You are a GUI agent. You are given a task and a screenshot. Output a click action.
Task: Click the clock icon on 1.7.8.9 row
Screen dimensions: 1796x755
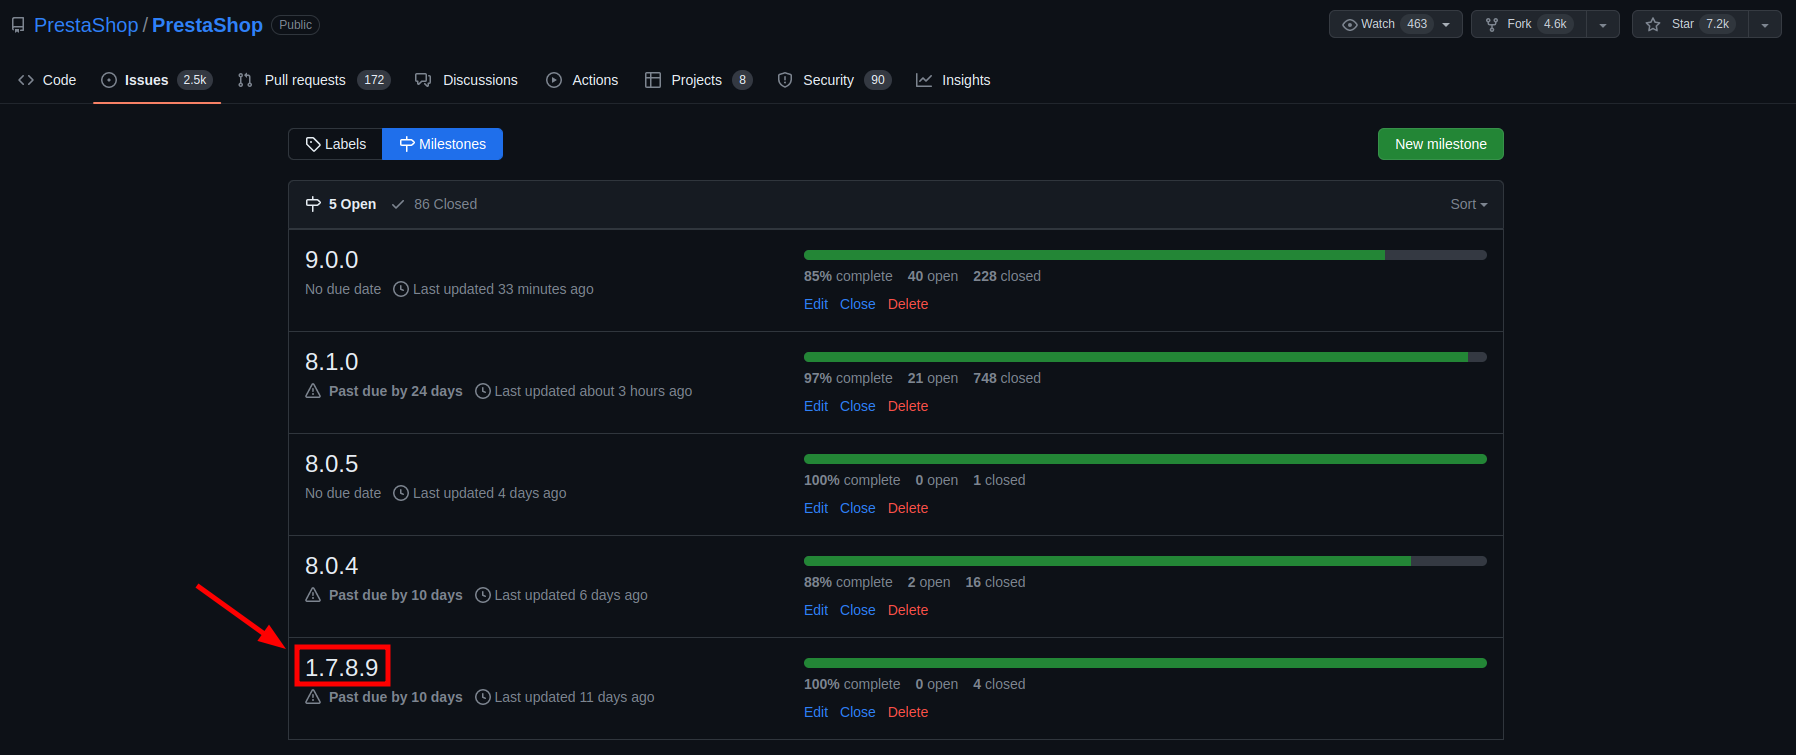(483, 697)
